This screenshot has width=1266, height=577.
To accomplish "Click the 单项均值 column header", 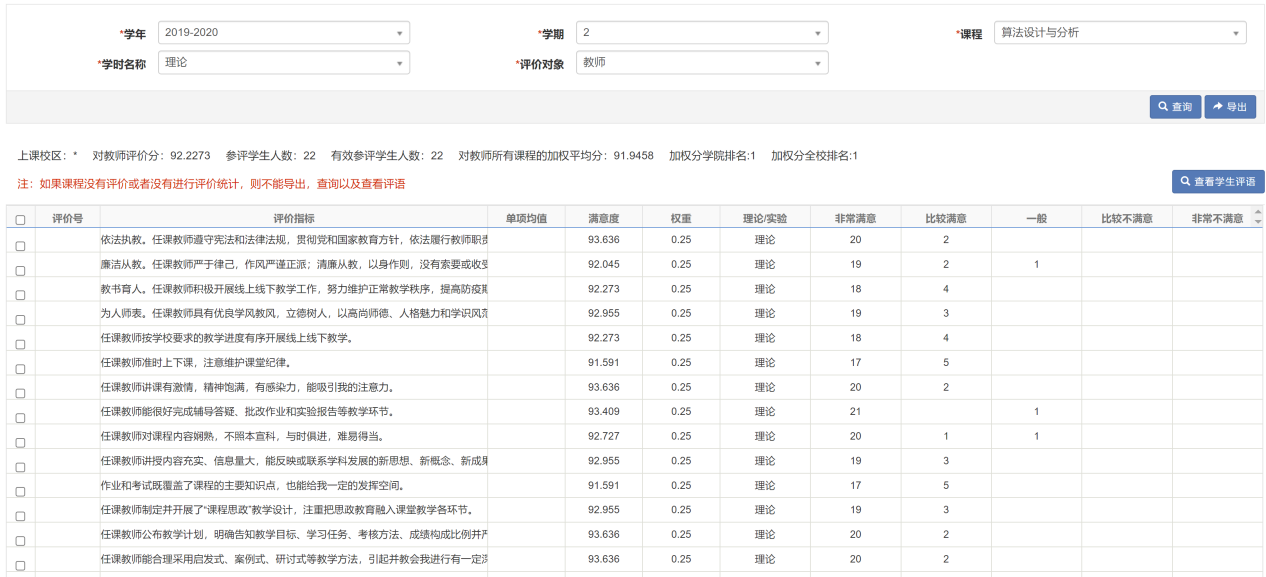I will point(526,218).
